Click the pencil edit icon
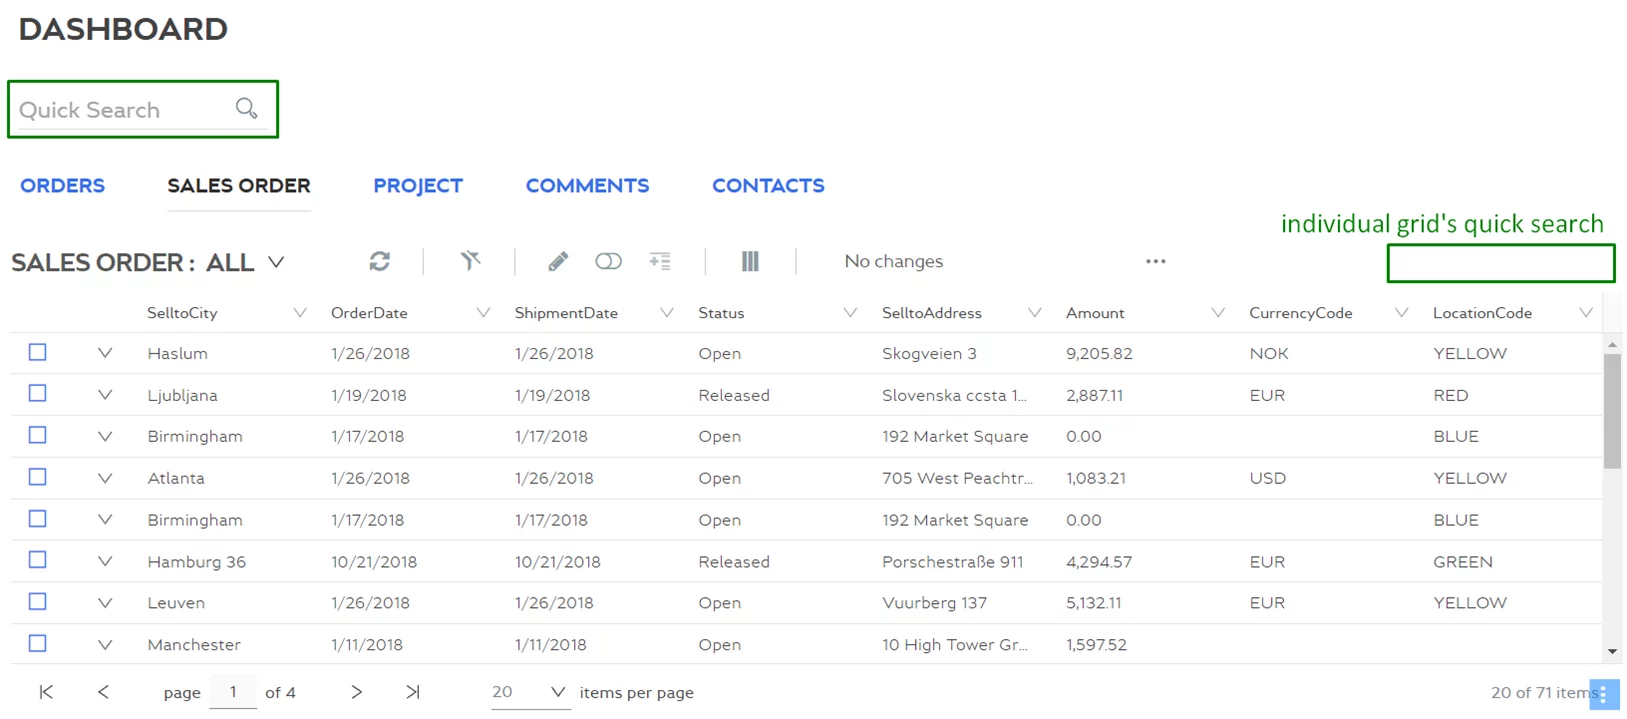Screen dimensions: 1627x719 (x=558, y=261)
